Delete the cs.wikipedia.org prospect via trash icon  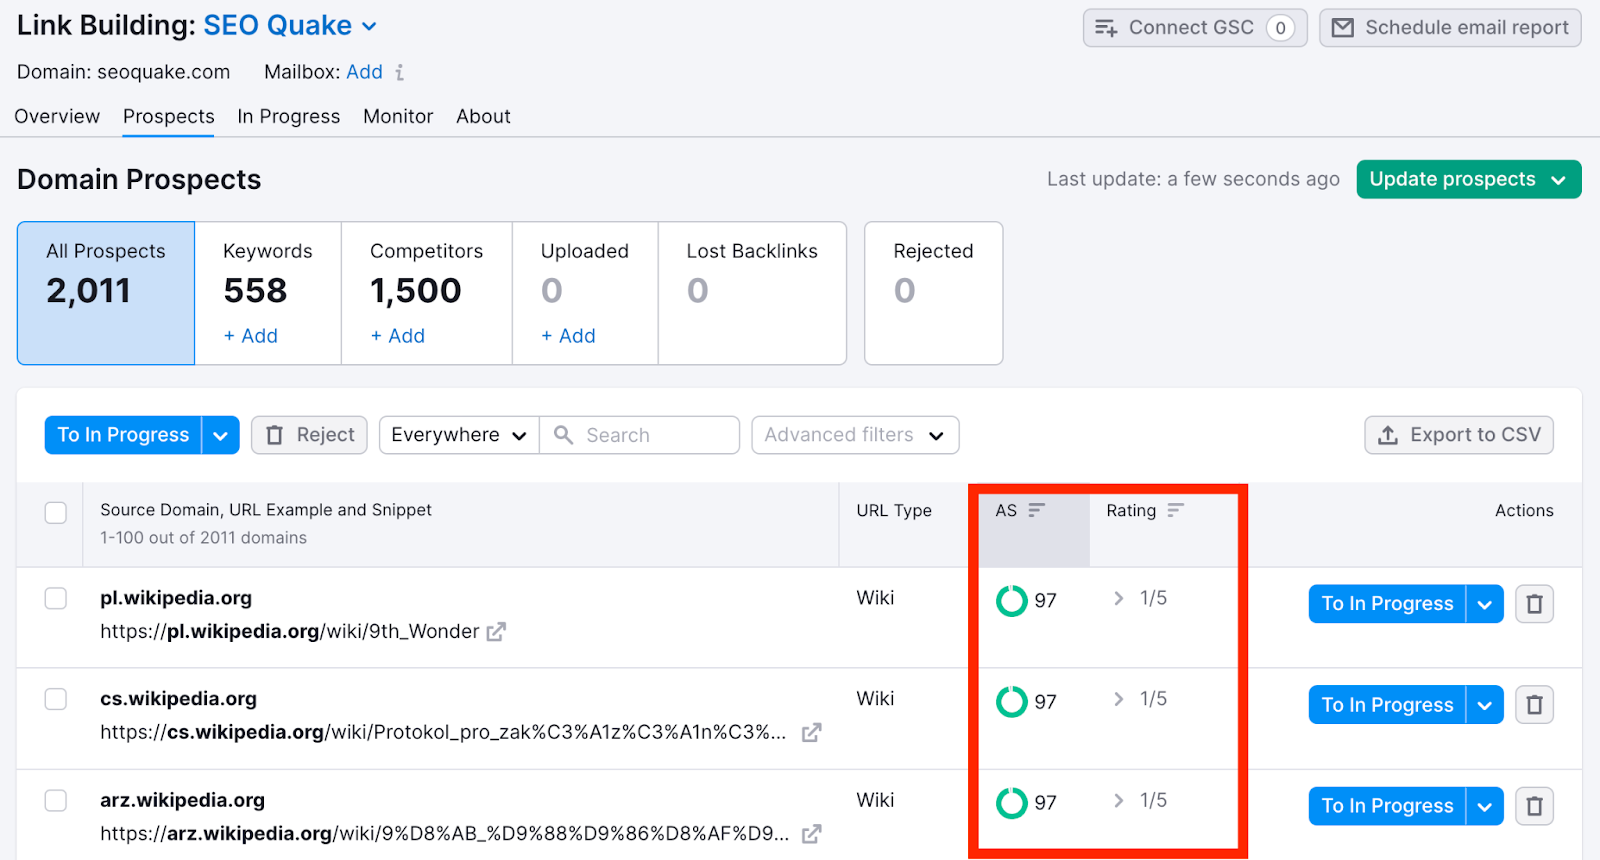tap(1534, 705)
